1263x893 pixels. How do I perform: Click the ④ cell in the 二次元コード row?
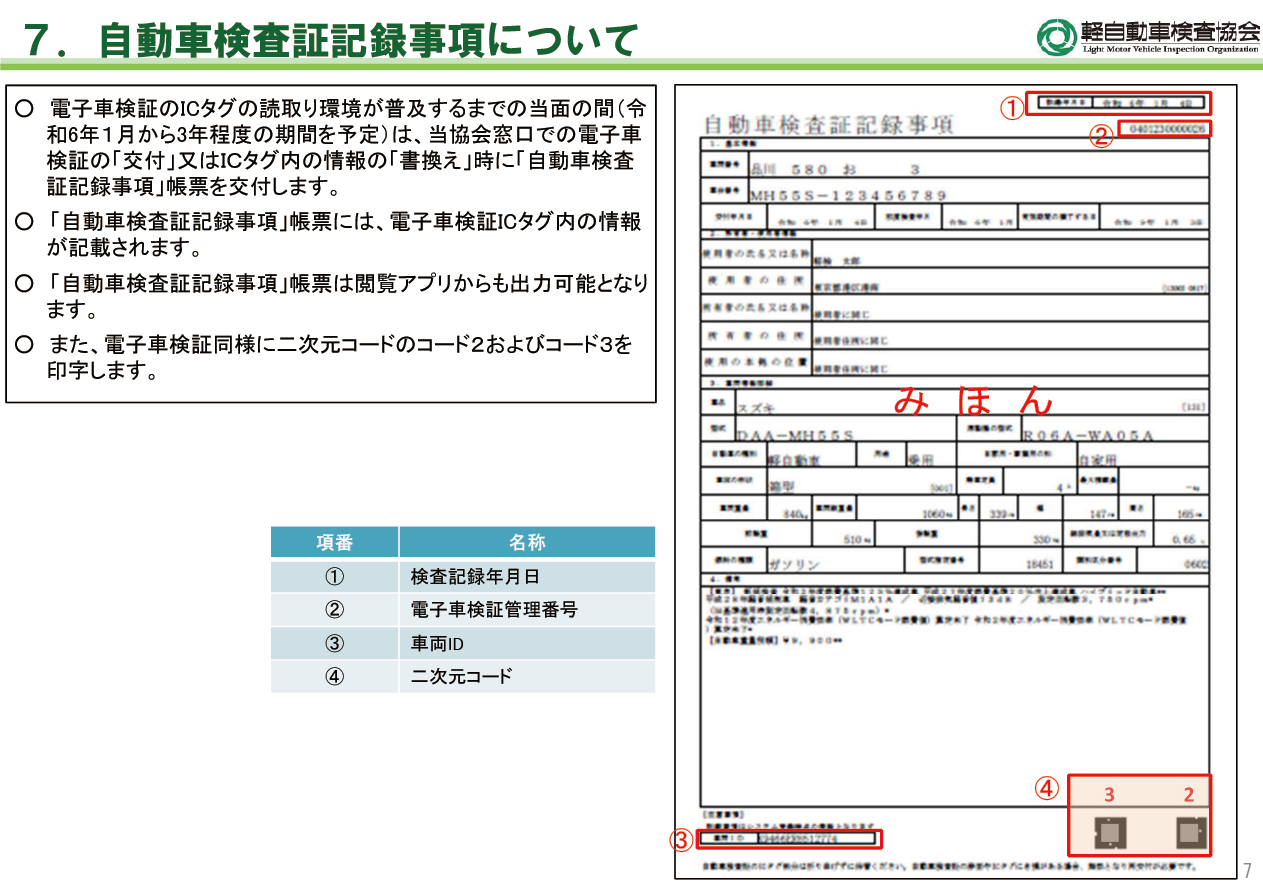tap(335, 676)
